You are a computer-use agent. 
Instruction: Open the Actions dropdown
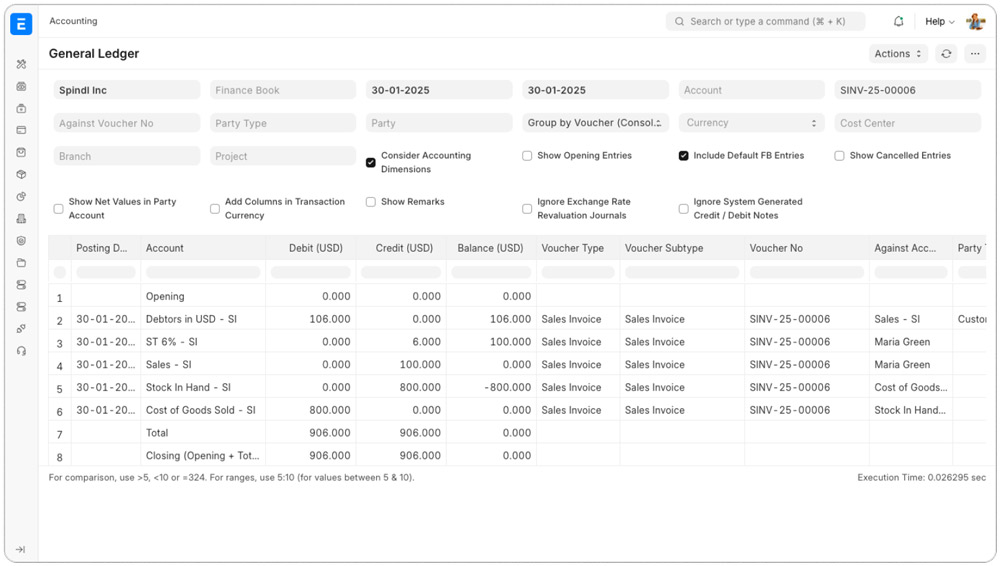(x=898, y=54)
